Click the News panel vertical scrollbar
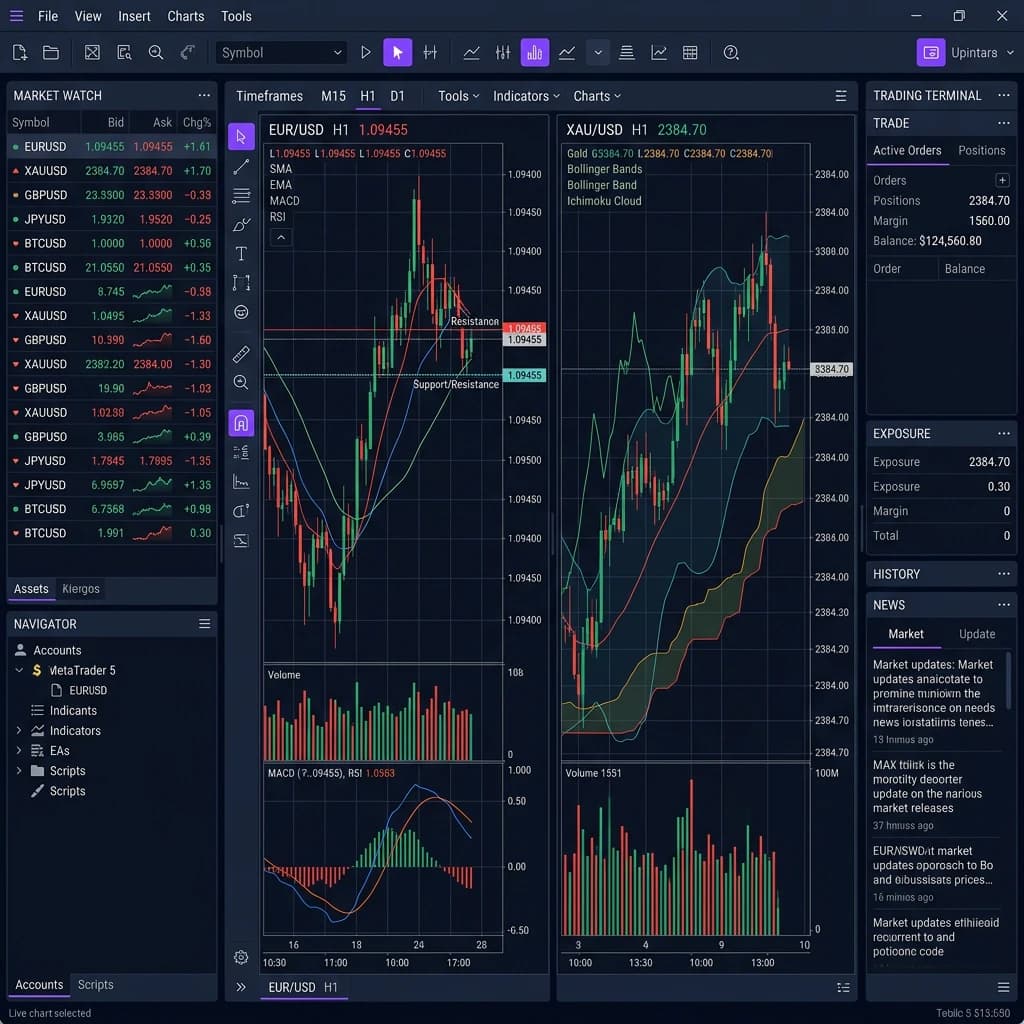 (1009, 679)
